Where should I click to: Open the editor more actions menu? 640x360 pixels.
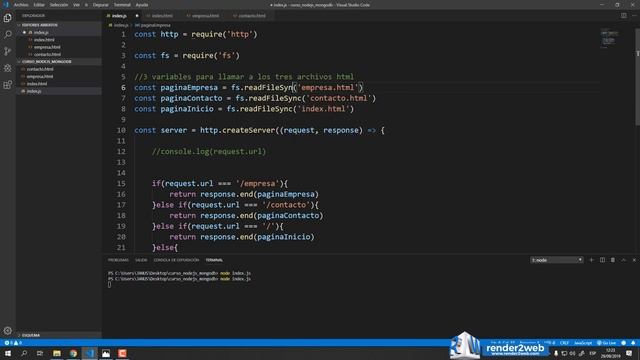(x=634, y=16)
